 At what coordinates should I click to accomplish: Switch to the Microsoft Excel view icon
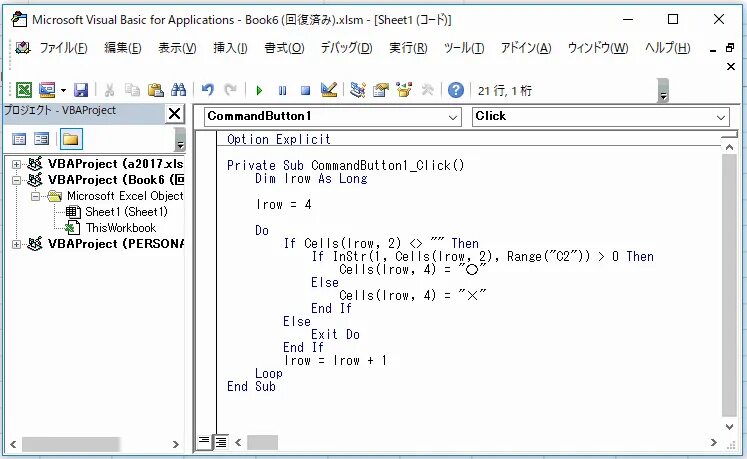coord(24,90)
